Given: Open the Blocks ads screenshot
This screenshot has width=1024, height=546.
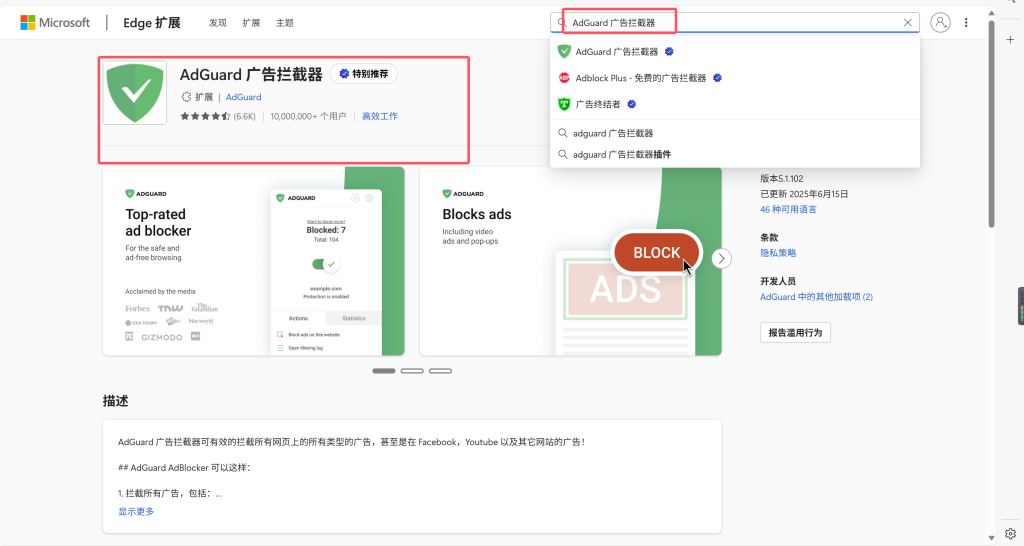Looking at the screenshot, I should click(x=571, y=261).
